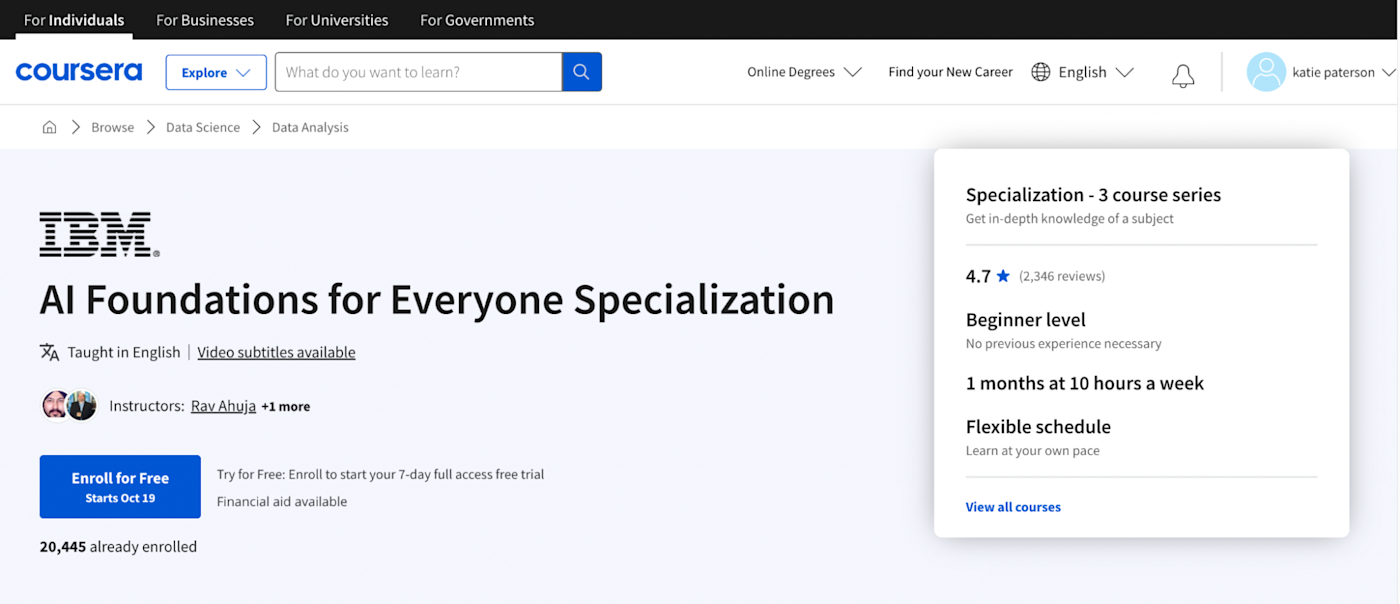Click the instructor avatars thumbnail
The height and width of the screenshot is (604, 1400).
click(69, 405)
